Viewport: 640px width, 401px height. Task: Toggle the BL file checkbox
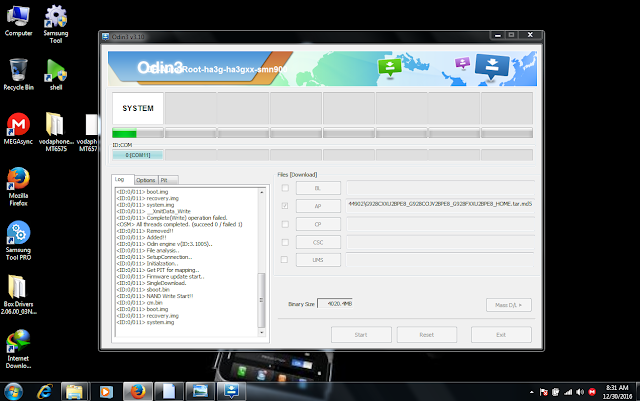pos(285,188)
